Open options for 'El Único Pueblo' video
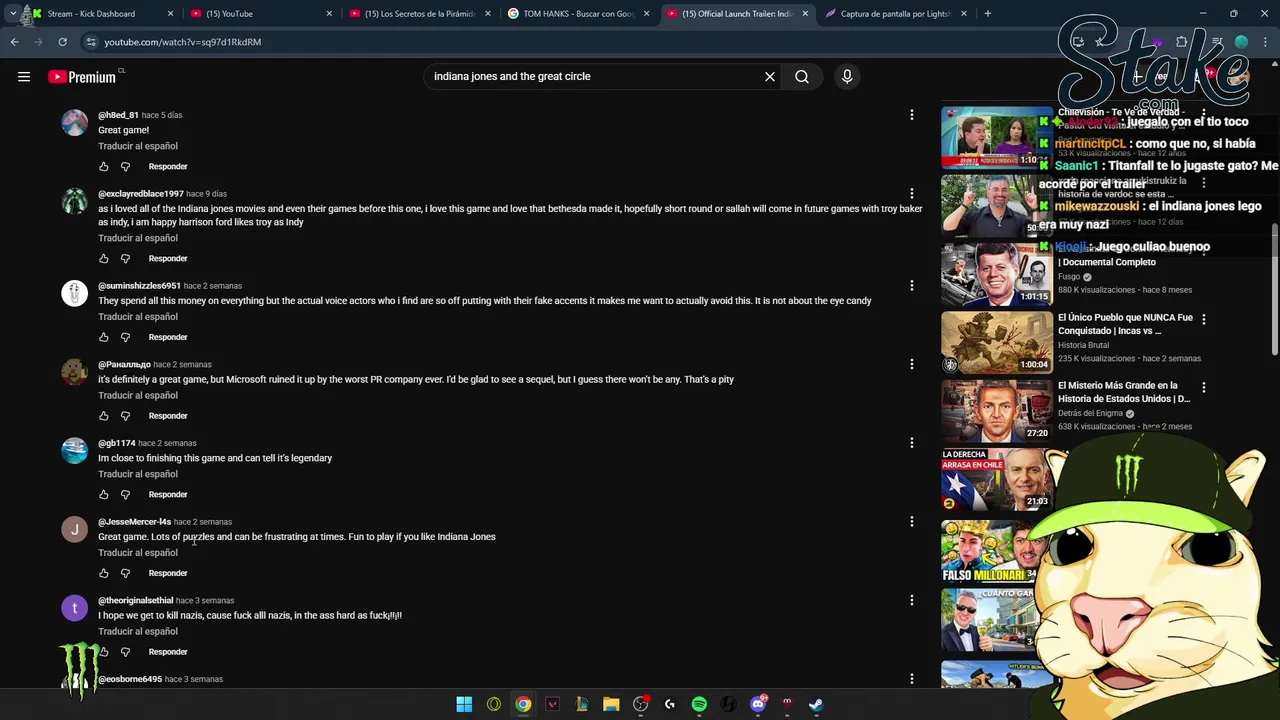The image size is (1280, 720). click(1204, 319)
